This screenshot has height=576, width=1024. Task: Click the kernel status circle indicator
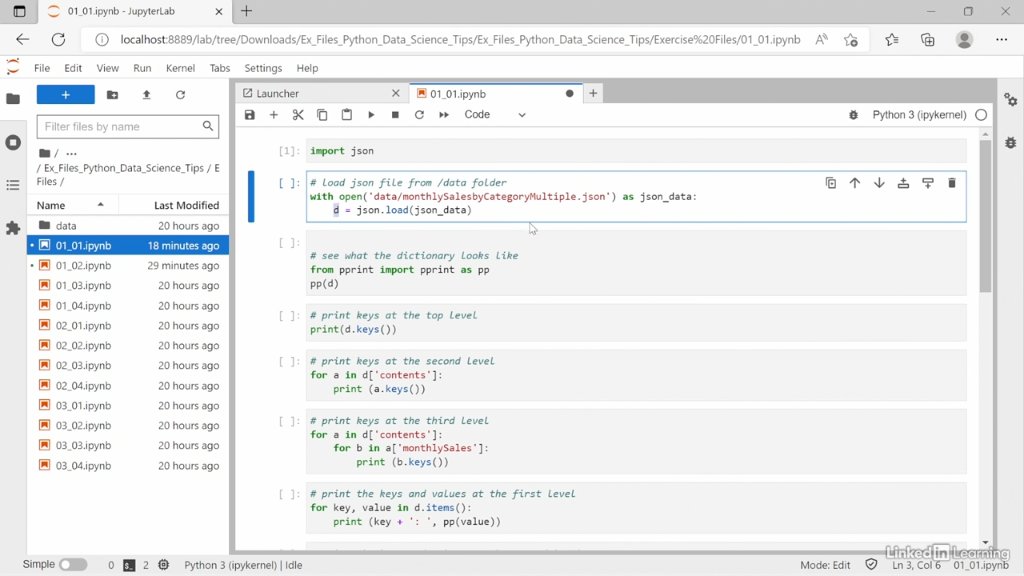click(981, 115)
